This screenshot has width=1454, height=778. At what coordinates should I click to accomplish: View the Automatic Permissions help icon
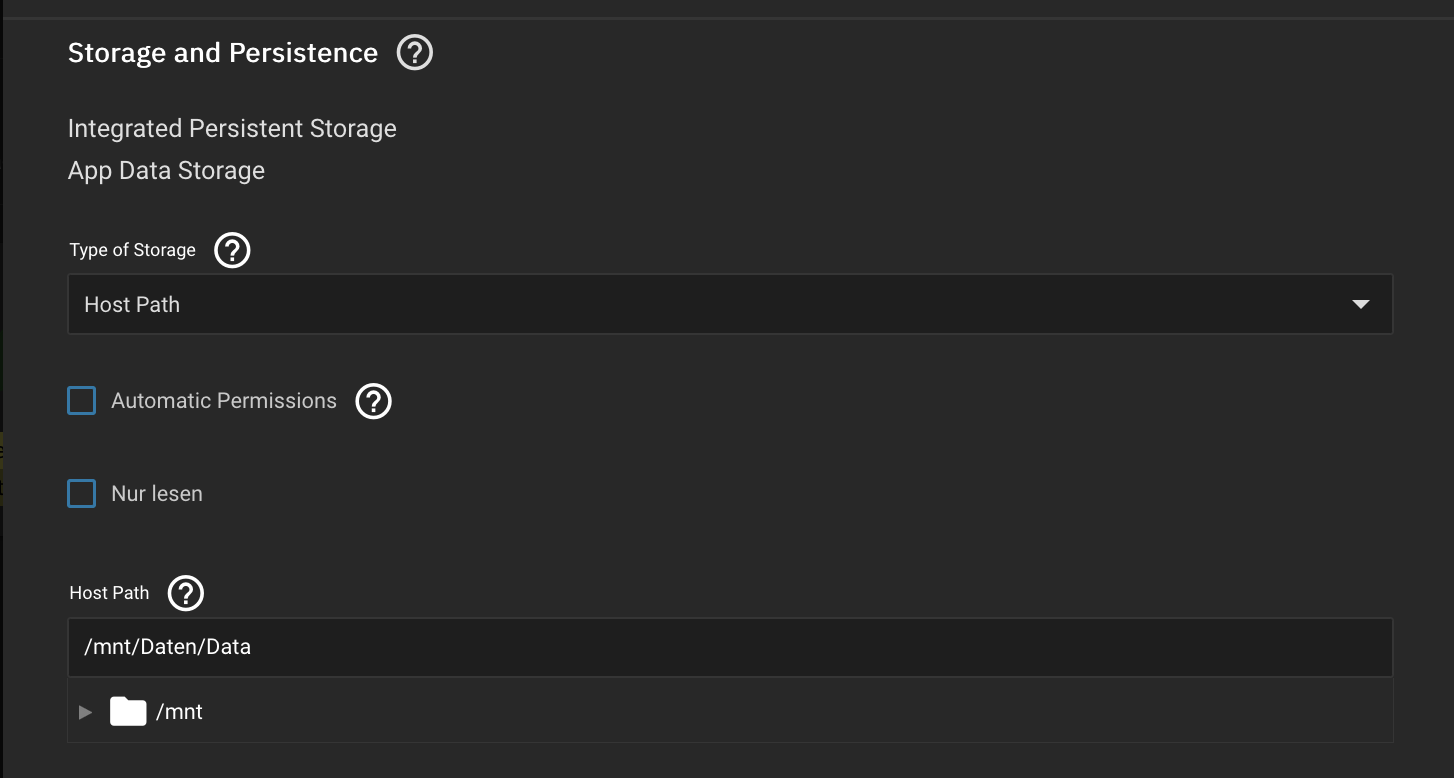pyautogui.click(x=374, y=401)
